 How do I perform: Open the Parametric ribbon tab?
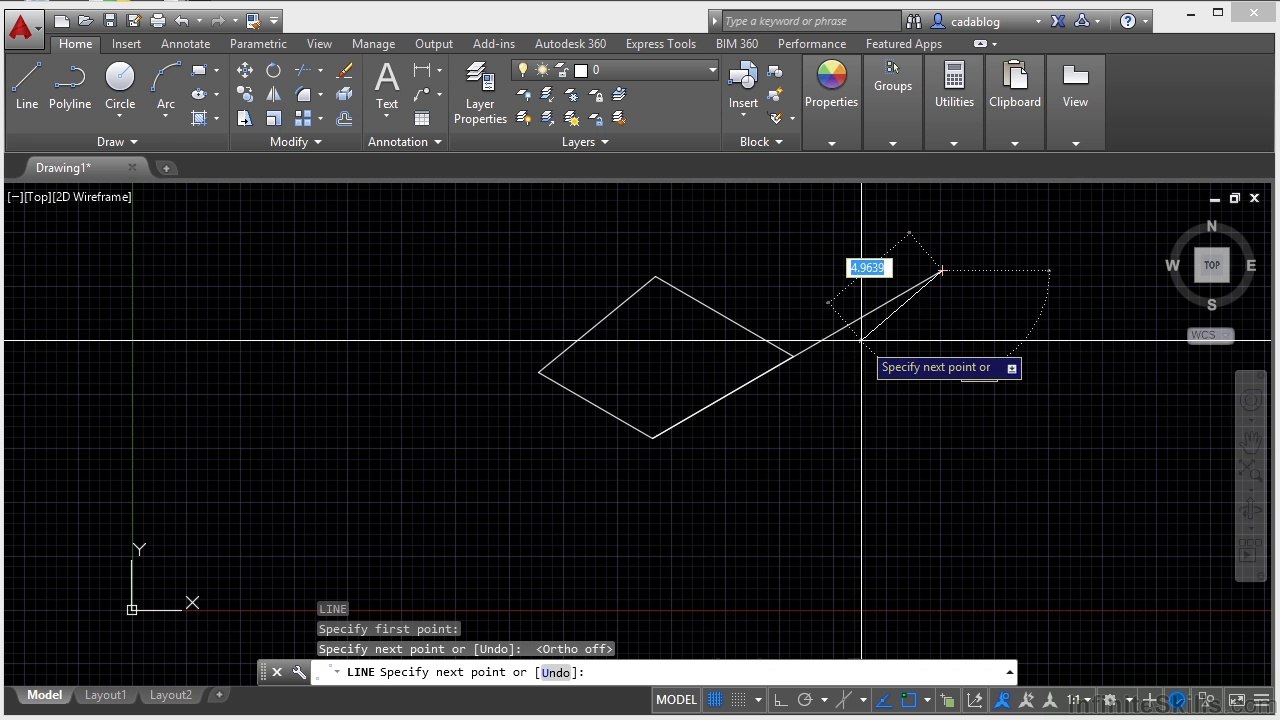click(258, 44)
